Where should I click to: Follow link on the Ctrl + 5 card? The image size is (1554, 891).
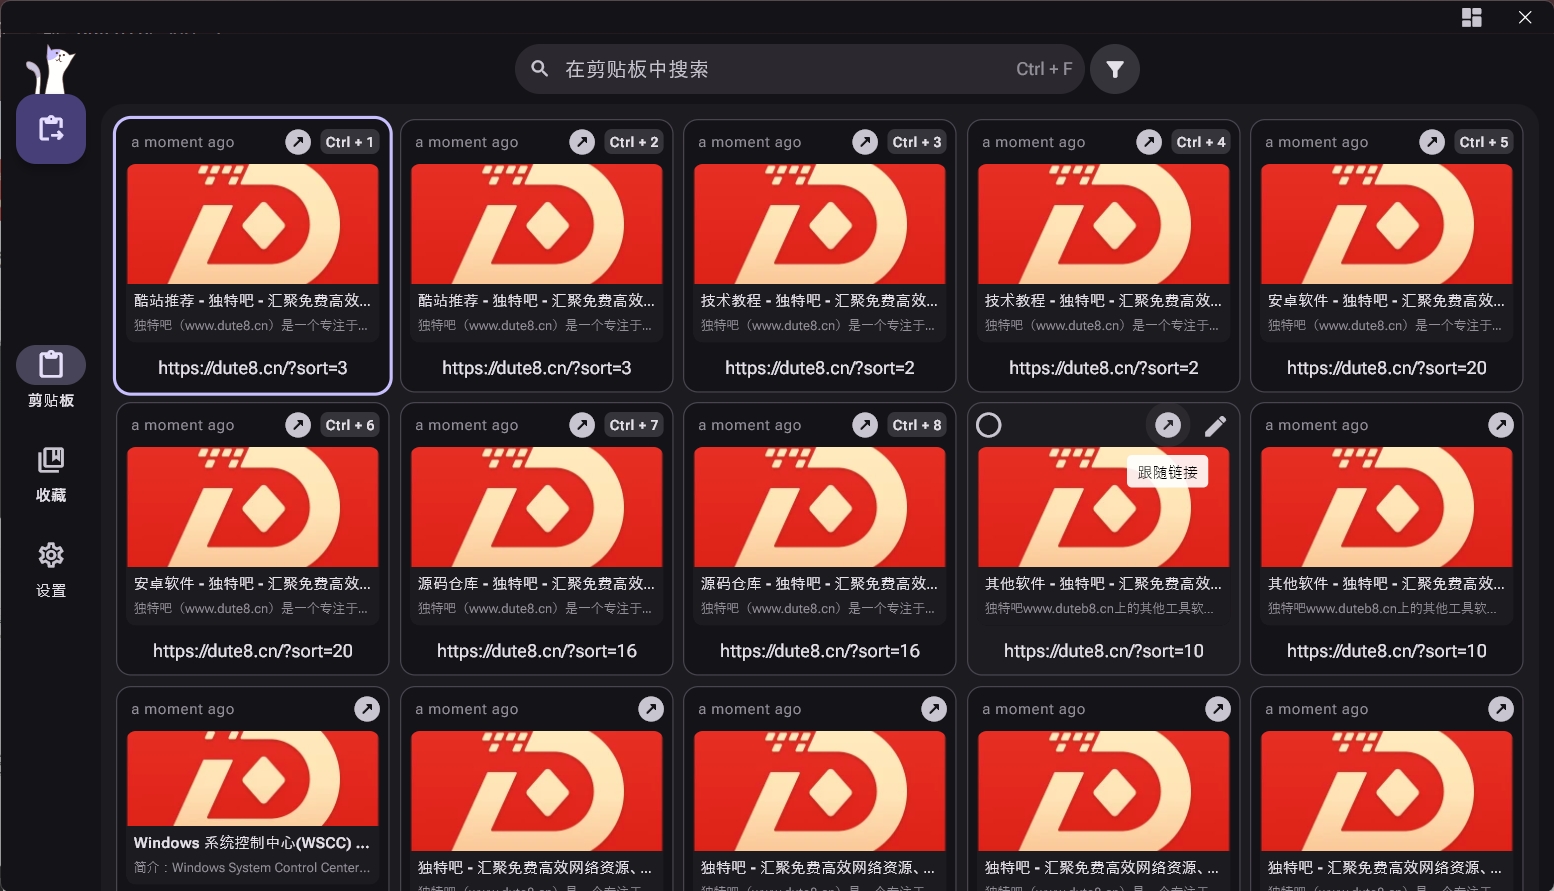(x=1432, y=142)
